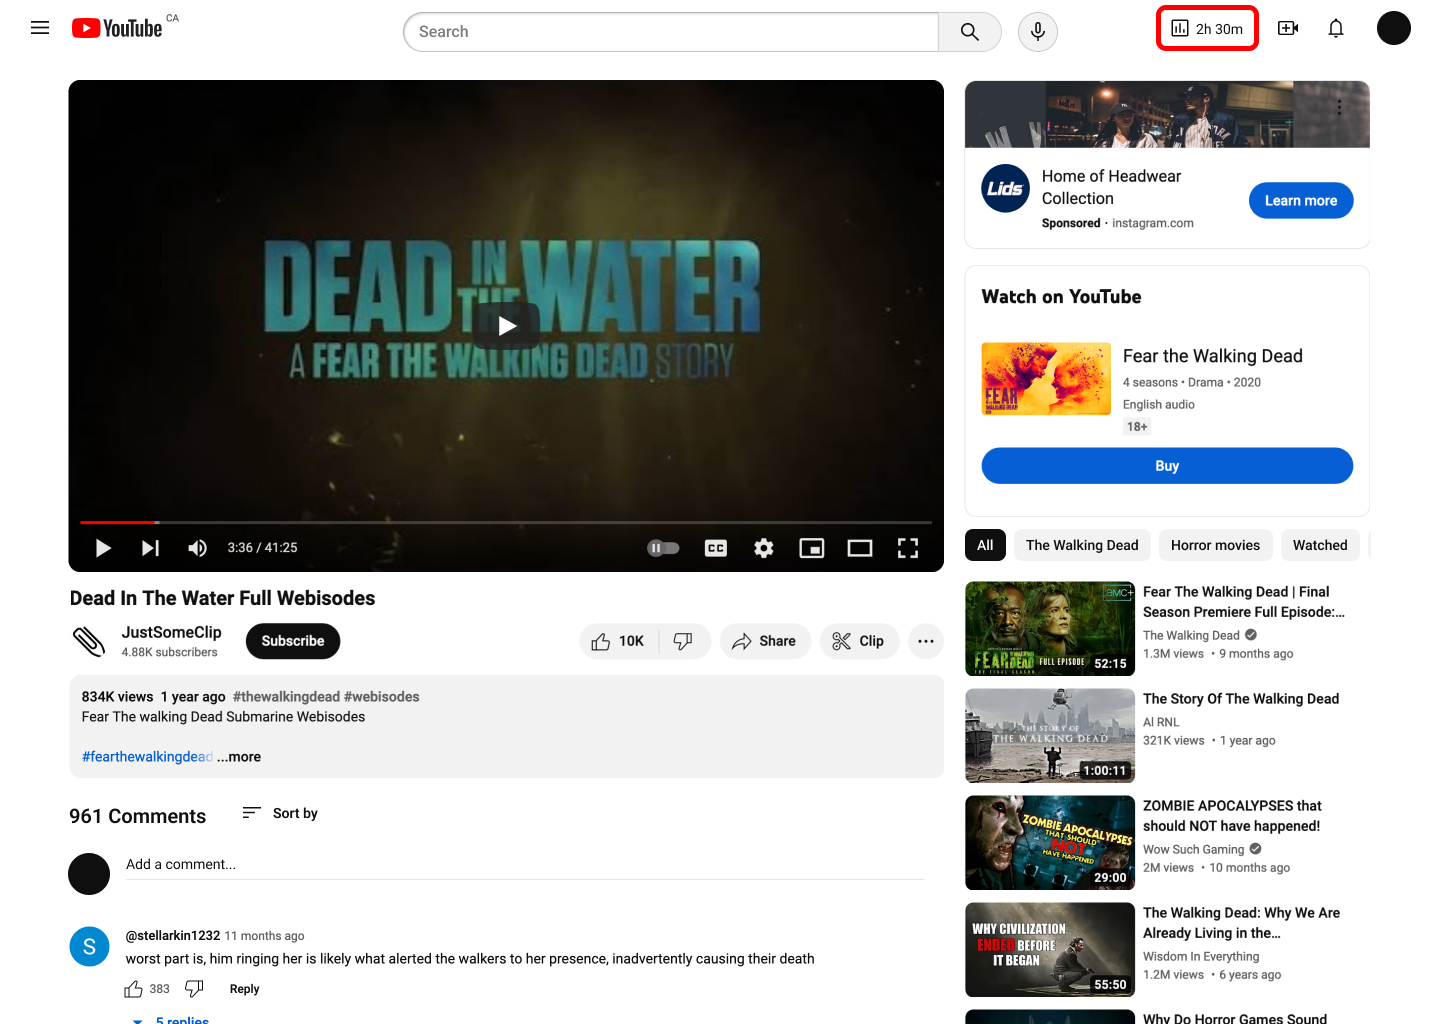1440x1024 pixels.
Task: Click the play button in player controls
Action: tap(103, 548)
